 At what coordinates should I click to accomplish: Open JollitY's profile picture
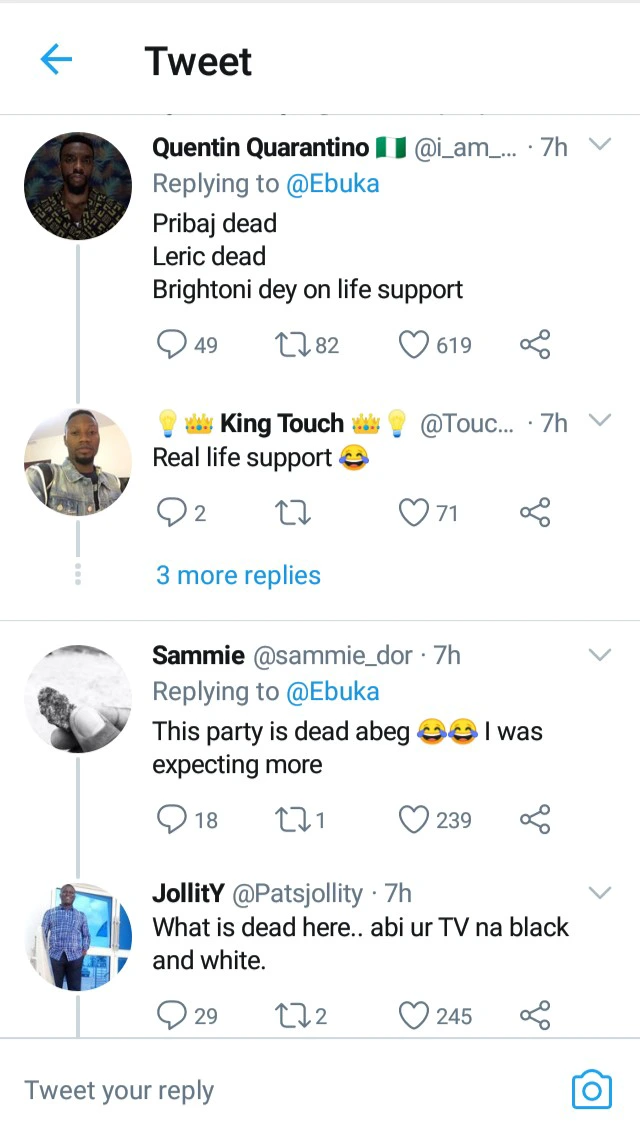coord(78,937)
